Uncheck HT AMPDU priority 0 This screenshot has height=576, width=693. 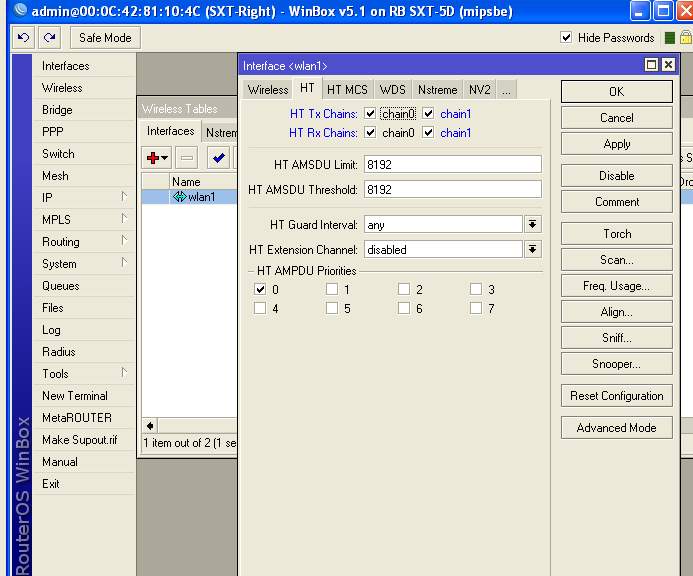point(260,289)
